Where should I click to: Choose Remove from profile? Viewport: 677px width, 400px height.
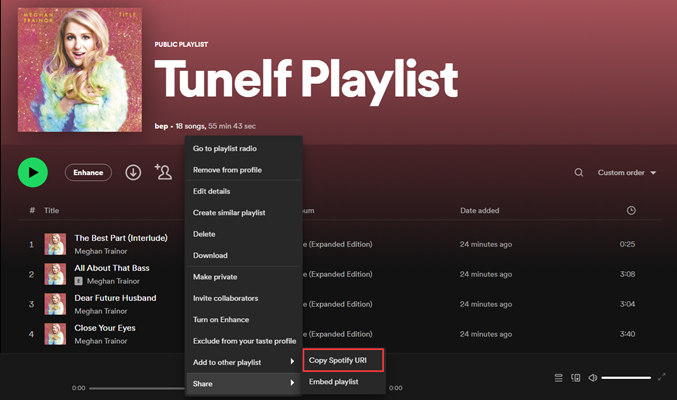[243, 170]
